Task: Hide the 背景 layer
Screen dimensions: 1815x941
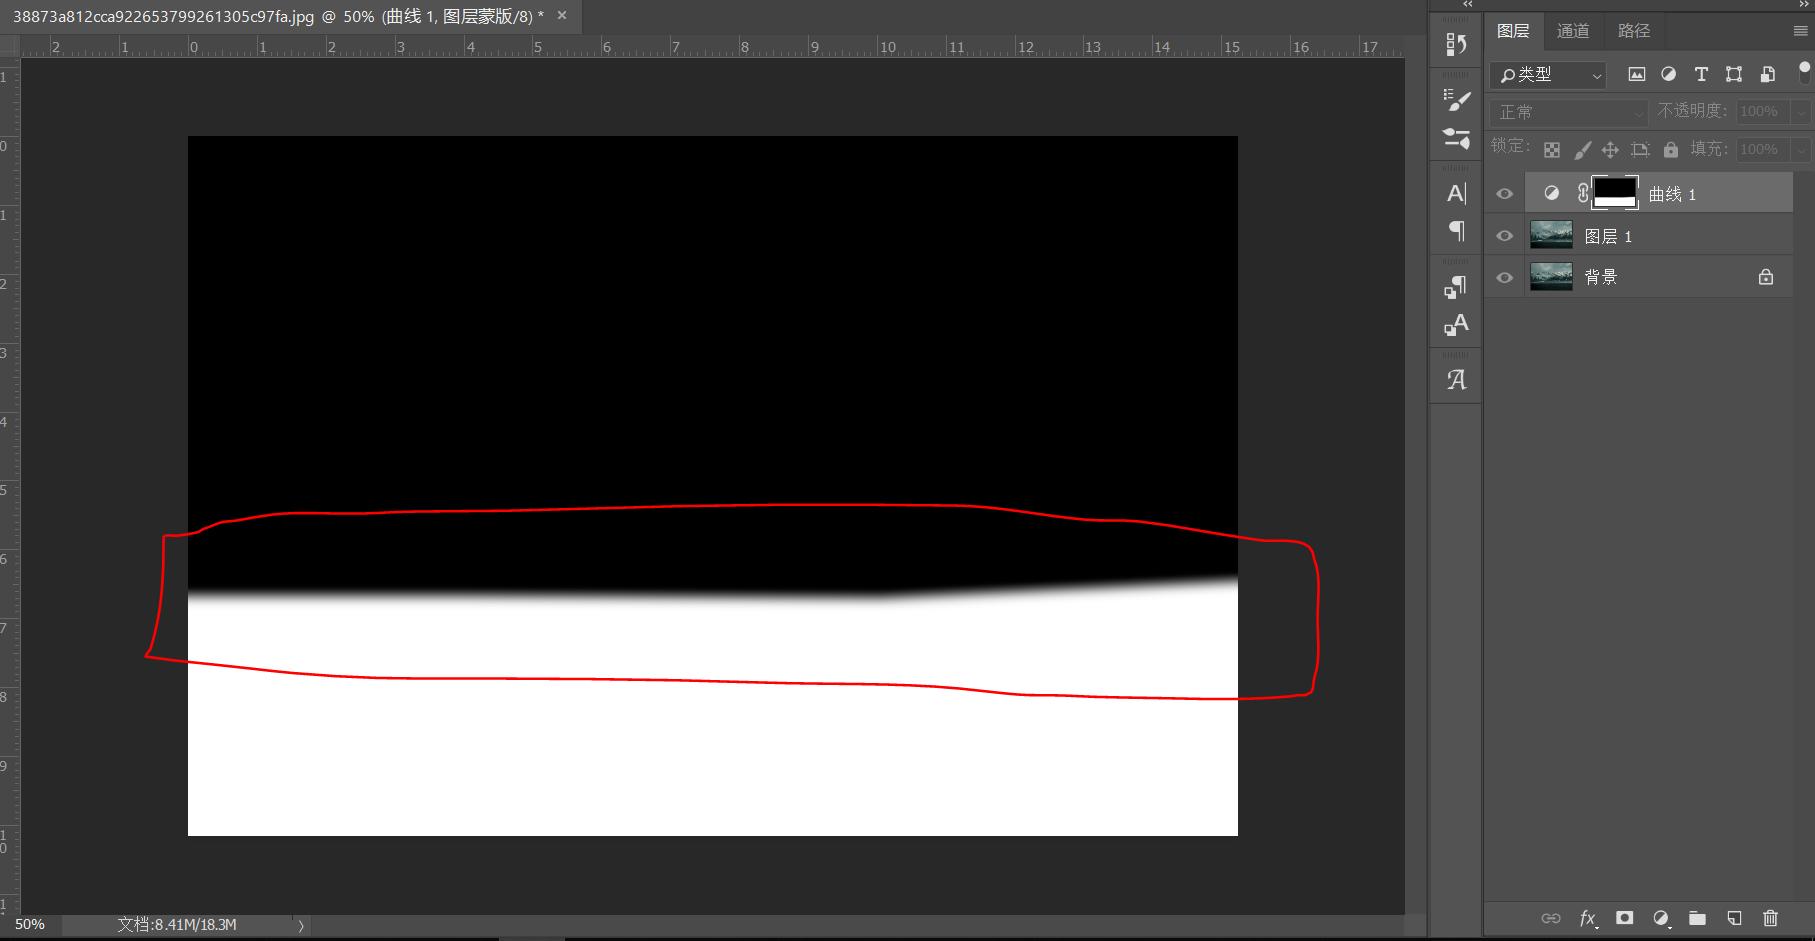Action: click(x=1504, y=277)
